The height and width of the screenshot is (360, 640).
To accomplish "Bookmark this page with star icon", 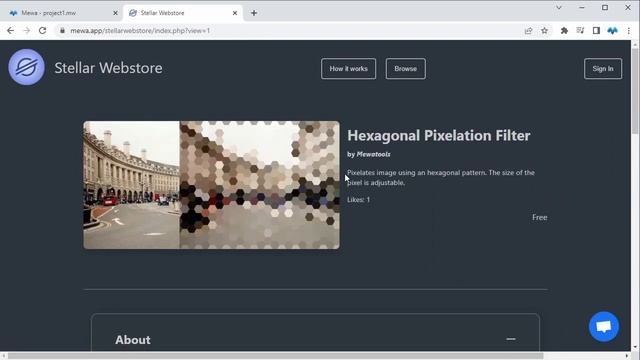I will click(x=544, y=31).
